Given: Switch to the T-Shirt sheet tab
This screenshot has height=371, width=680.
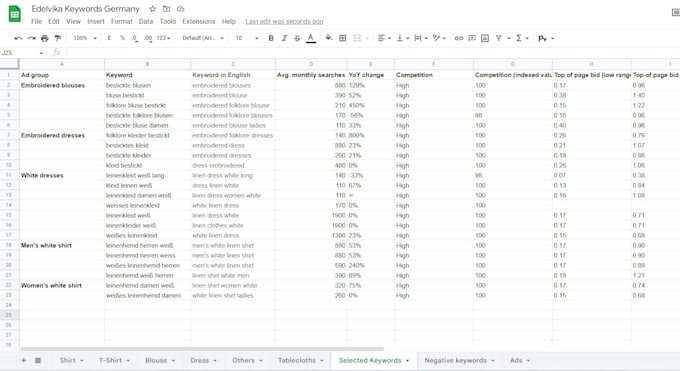Looking at the screenshot, I should [114, 360].
